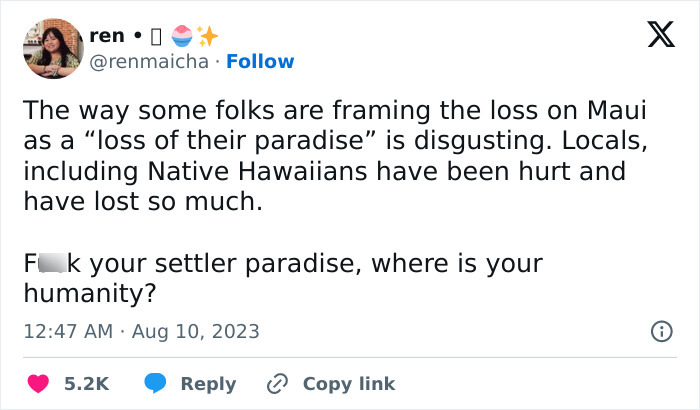Click the chain icon beside Copy link
The image size is (700, 410).
coord(277,383)
